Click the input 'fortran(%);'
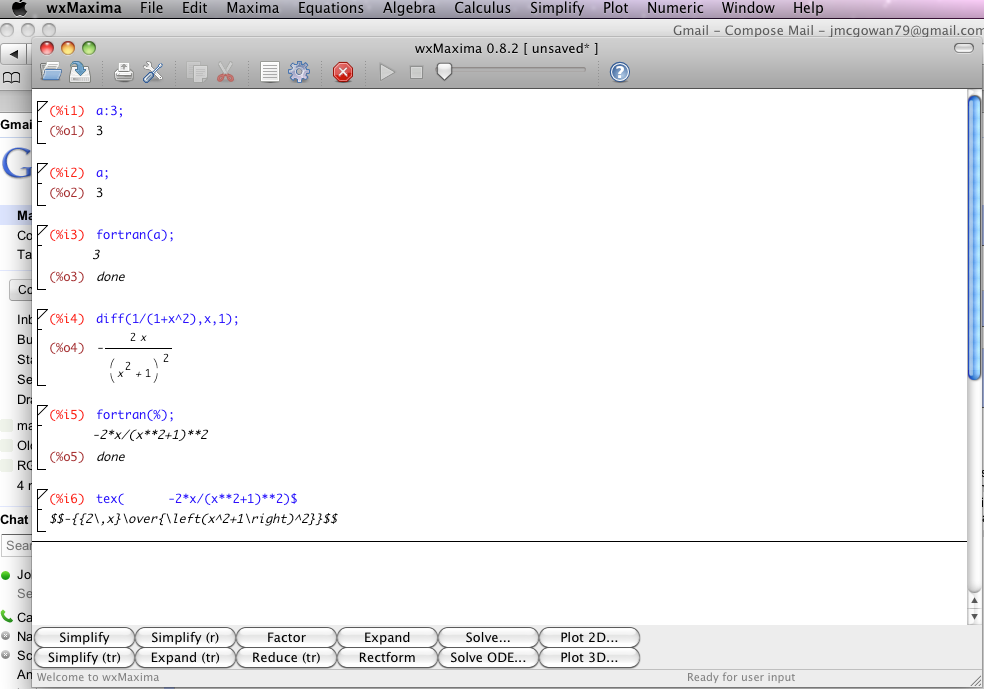This screenshot has width=984, height=689. [135, 415]
